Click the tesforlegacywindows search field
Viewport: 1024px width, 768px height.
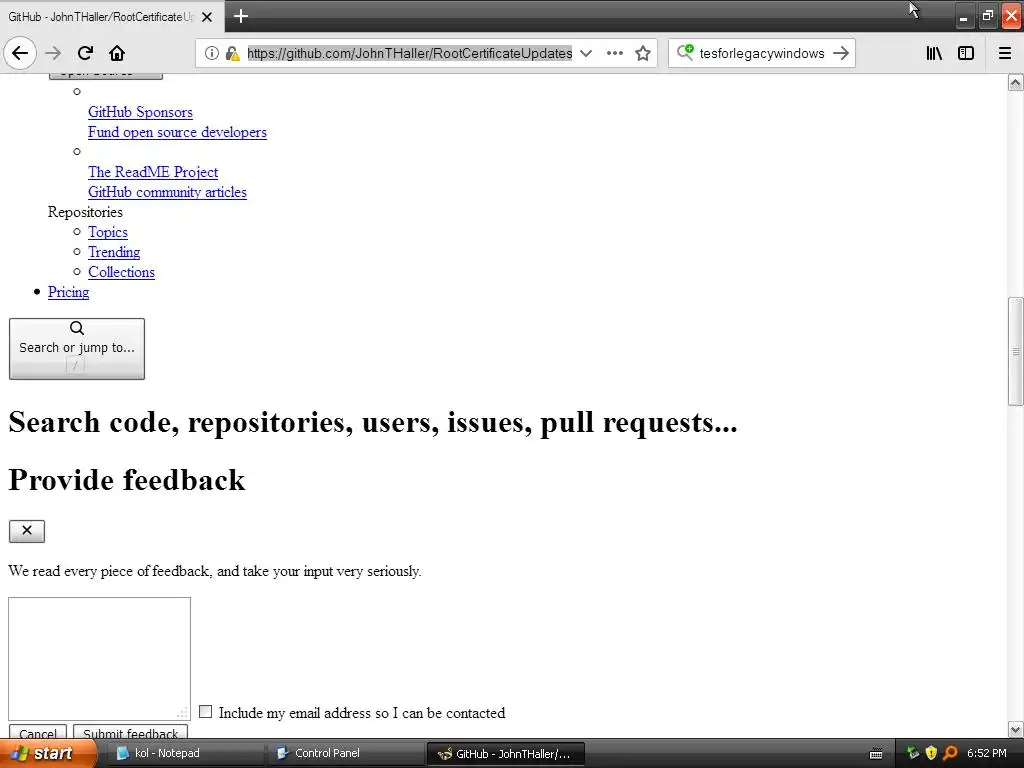click(761, 53)
